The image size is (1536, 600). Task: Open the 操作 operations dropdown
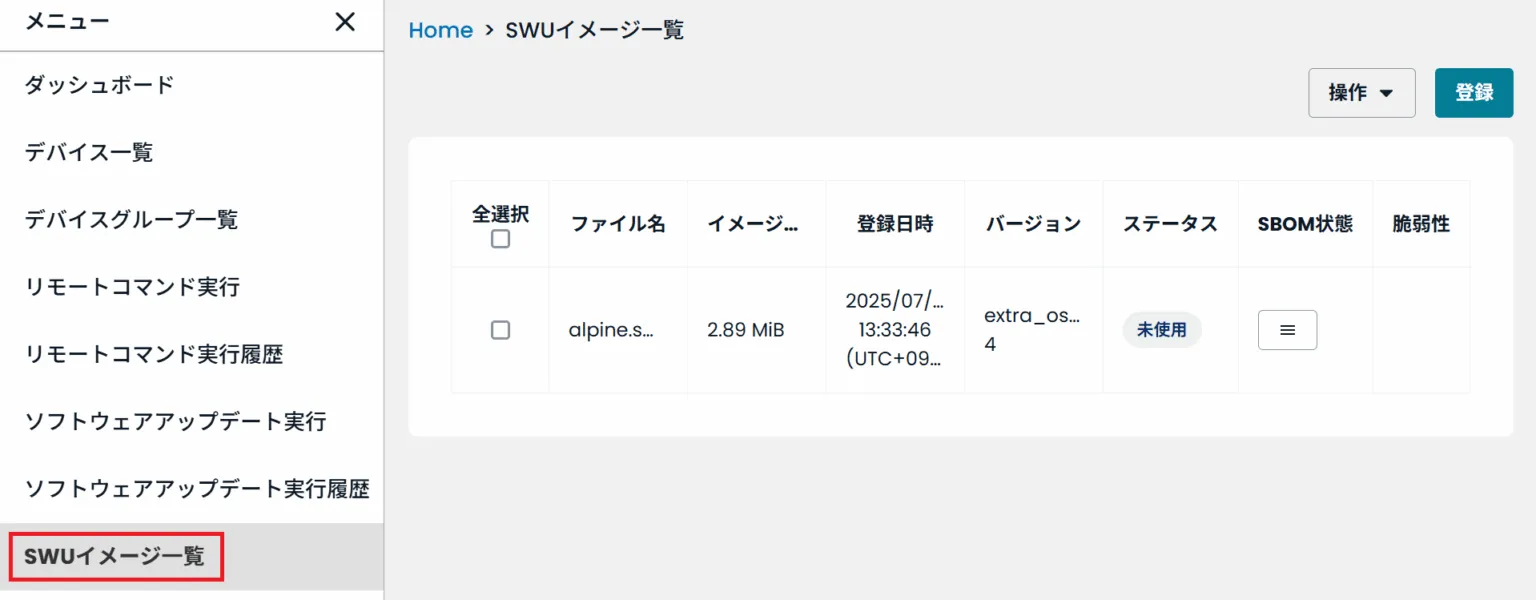tap(1361, 92)
